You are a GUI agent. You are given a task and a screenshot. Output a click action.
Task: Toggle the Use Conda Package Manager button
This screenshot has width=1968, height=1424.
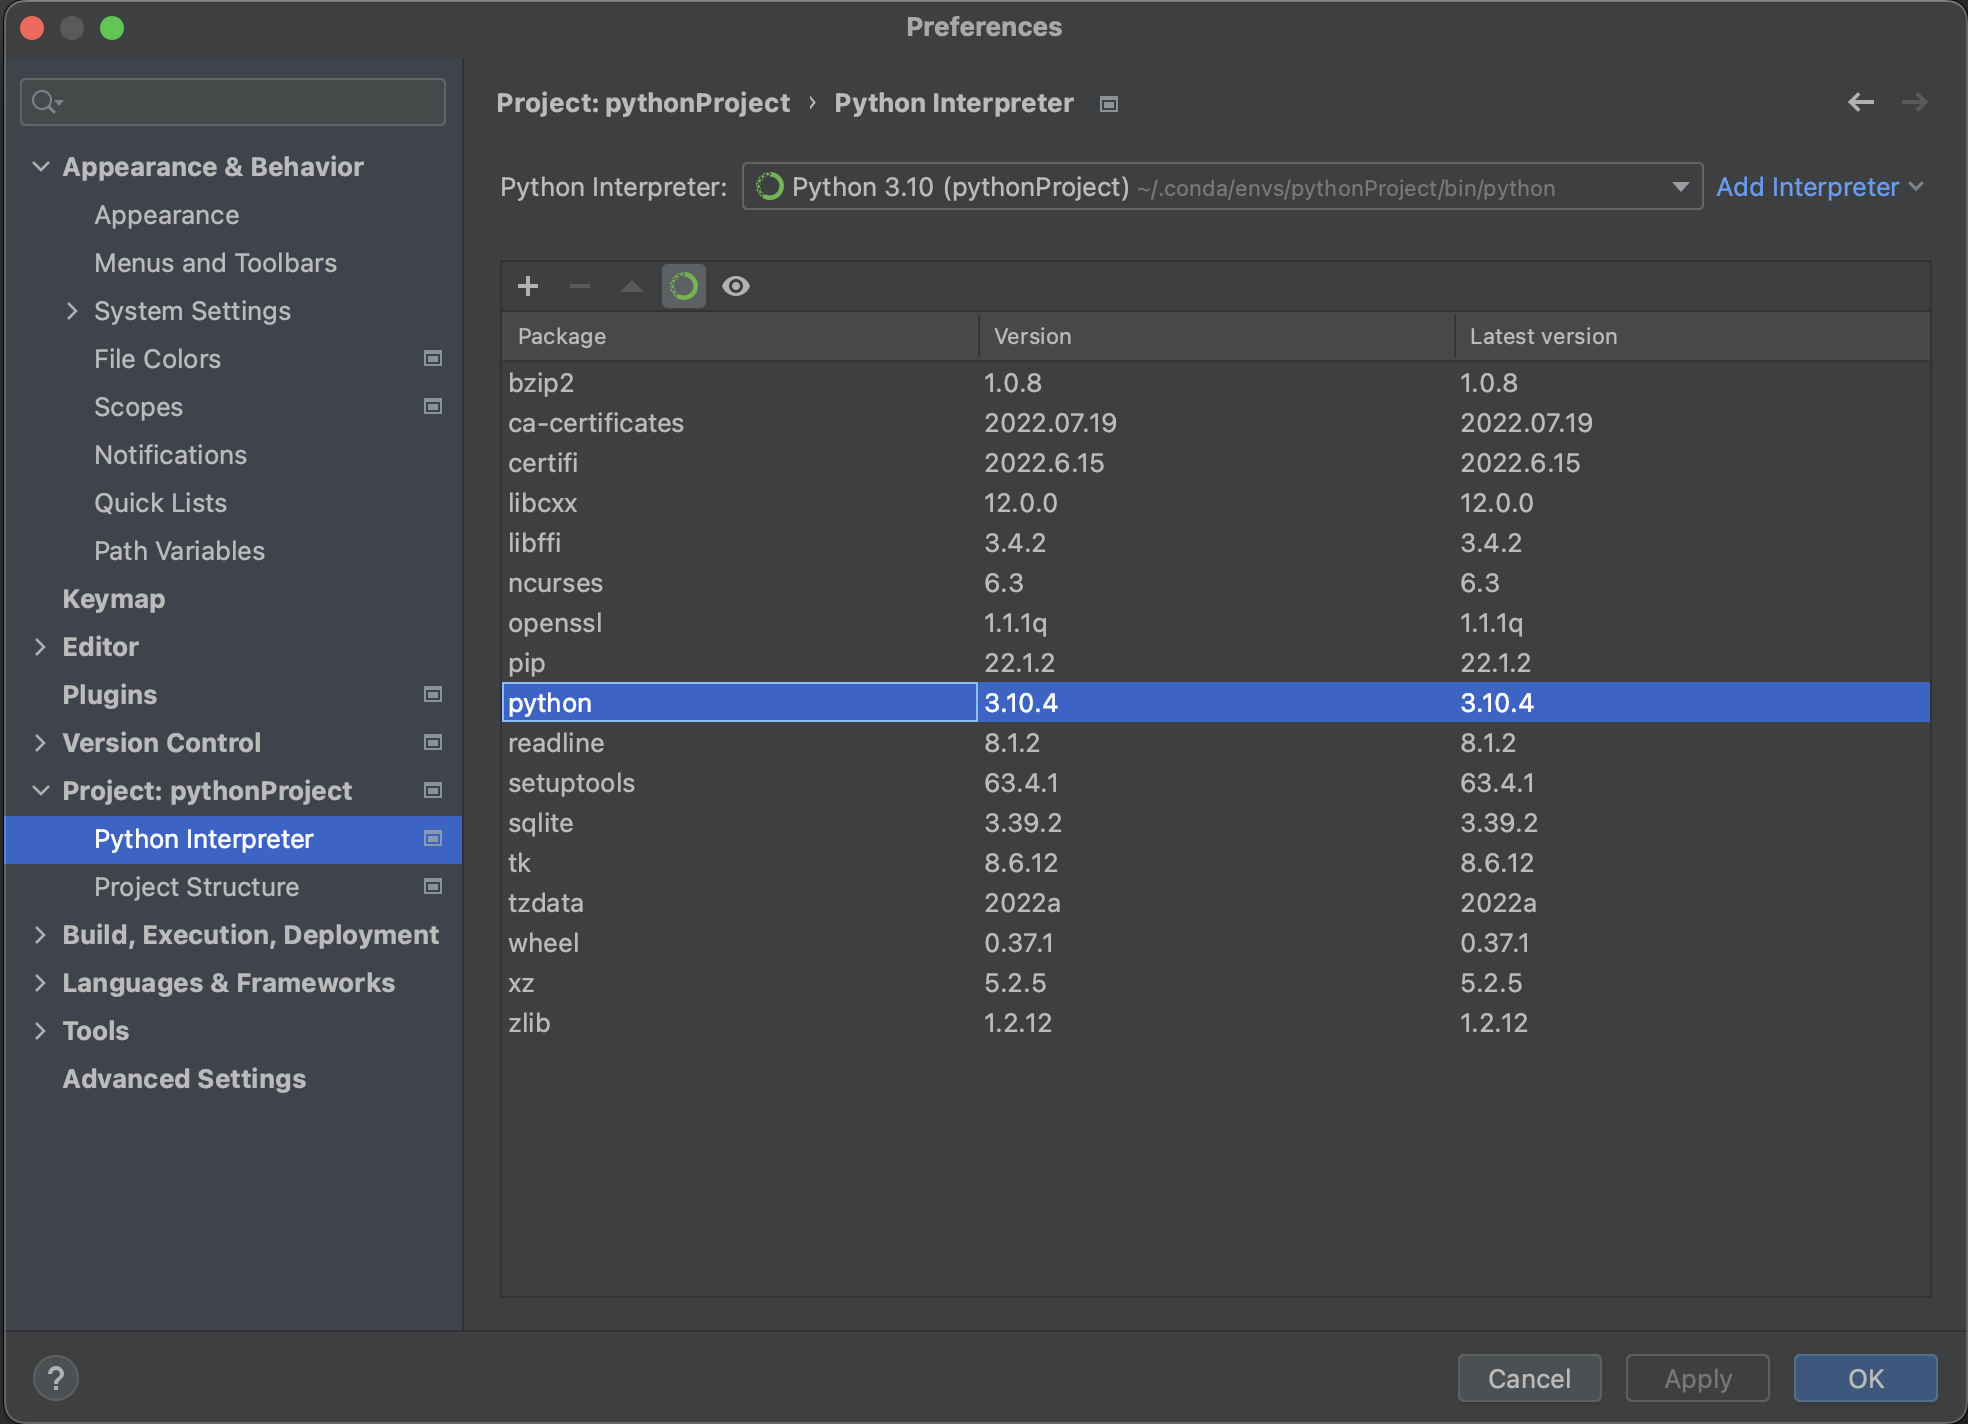pos(684,286)
